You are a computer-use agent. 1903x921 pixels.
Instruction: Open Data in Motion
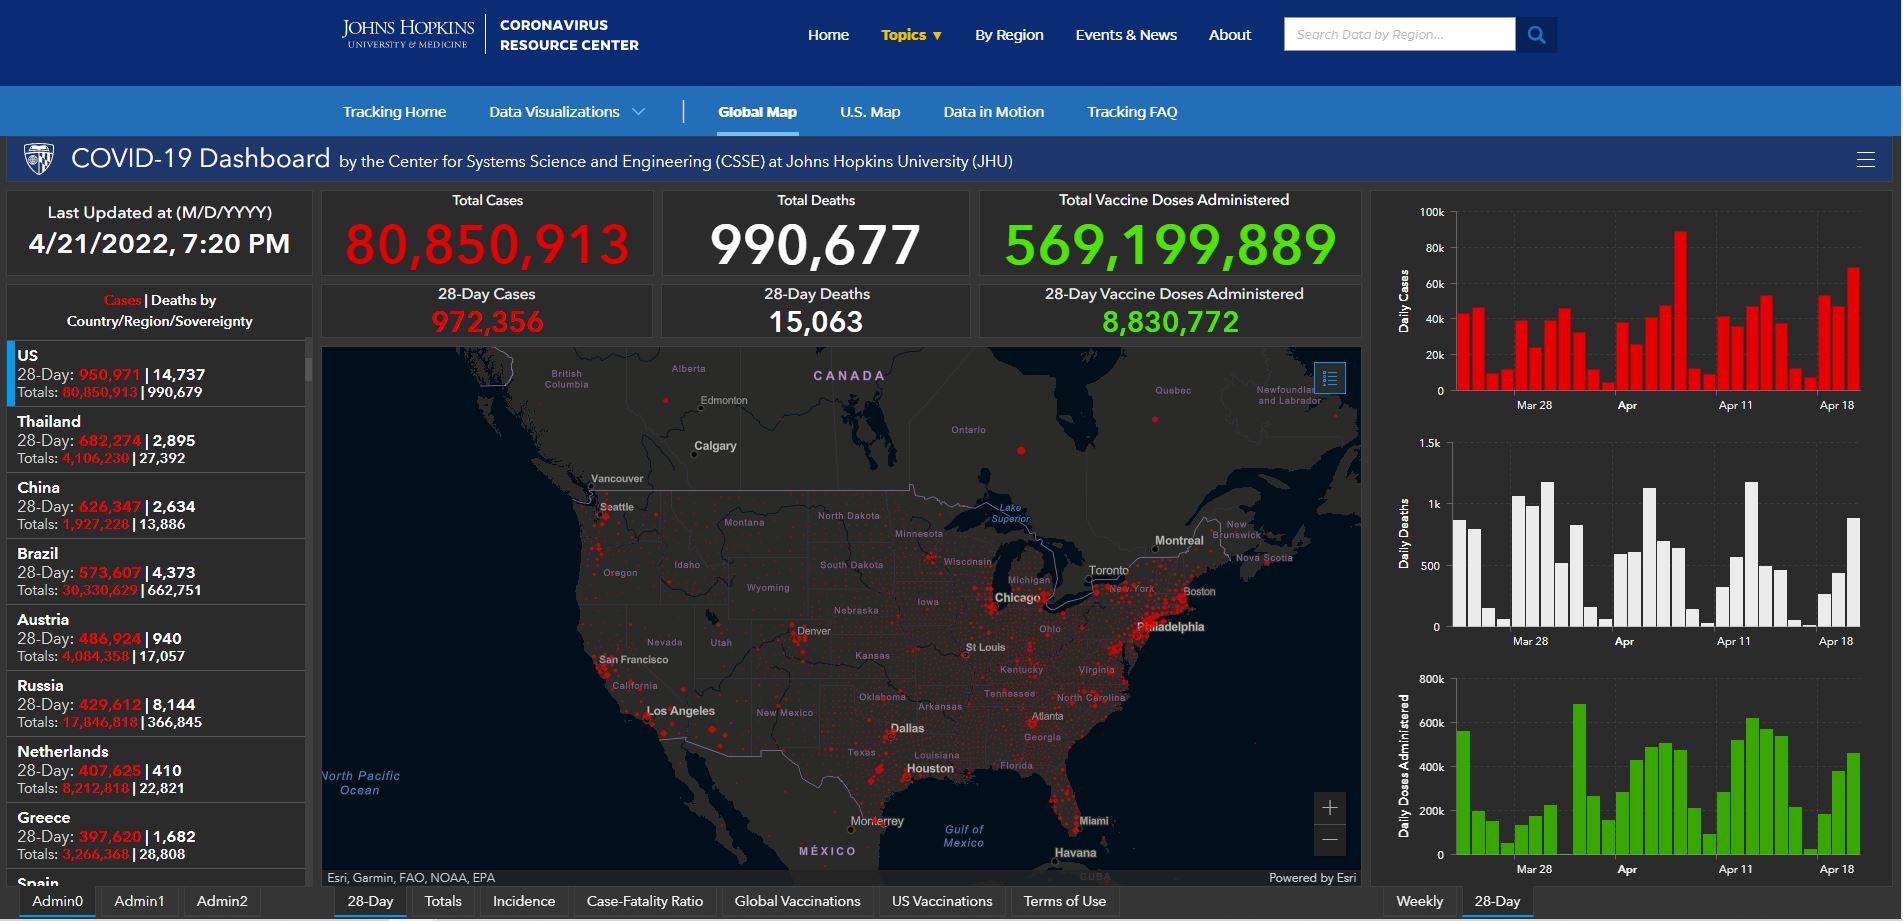[993, 112]
